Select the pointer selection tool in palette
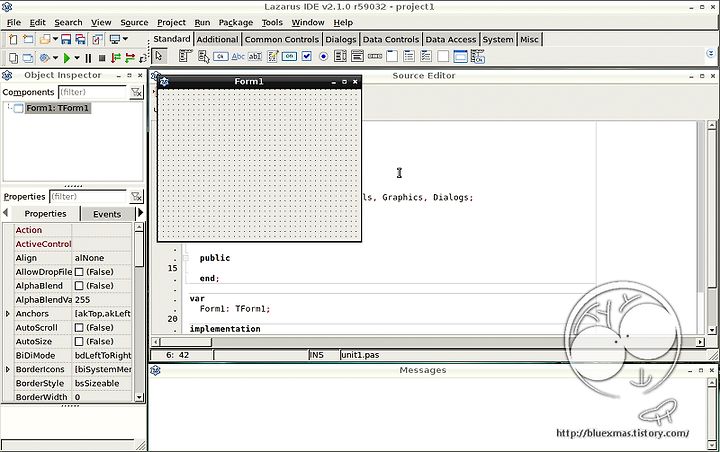The height and width of the screenshot is (452, 720). point(159,56)
